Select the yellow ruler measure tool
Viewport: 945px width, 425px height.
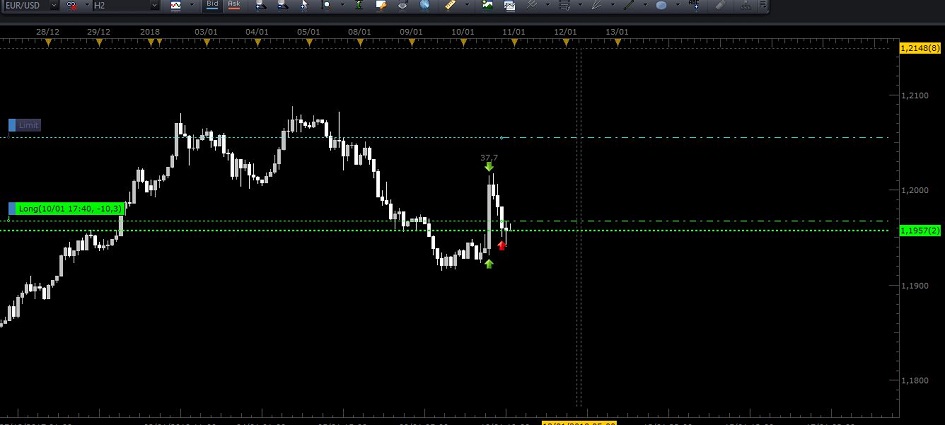tap(450, 6)
